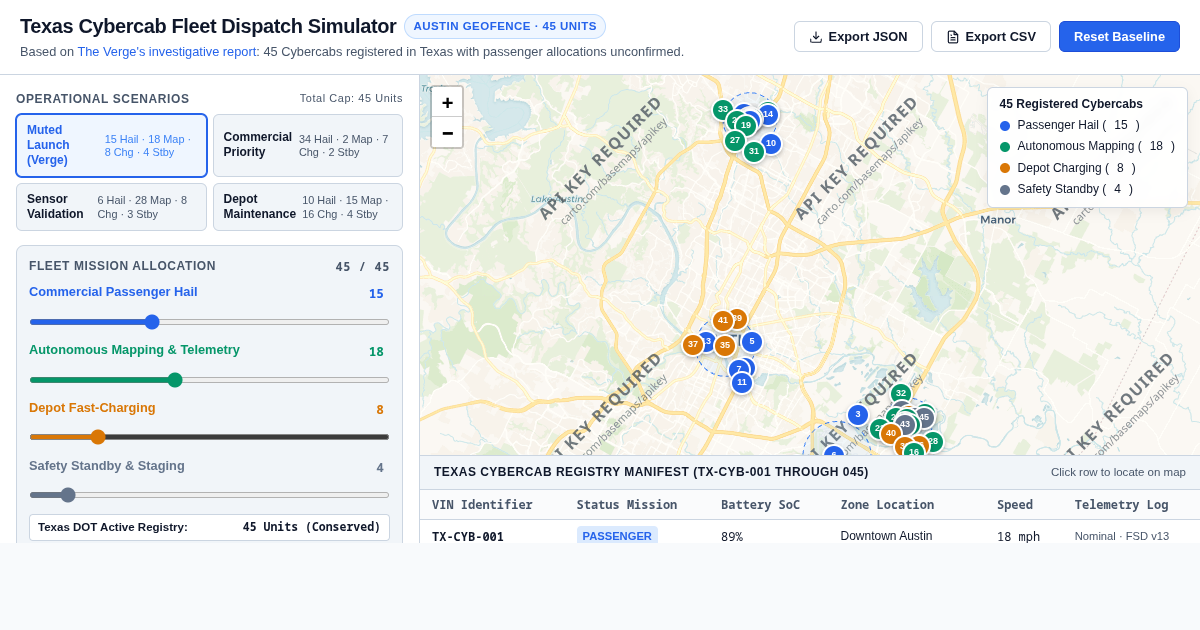The width and height of the screenshot is (1200, 630).
Task: Click the gray Safety Standby legend dot
Action: [1005, 190]
